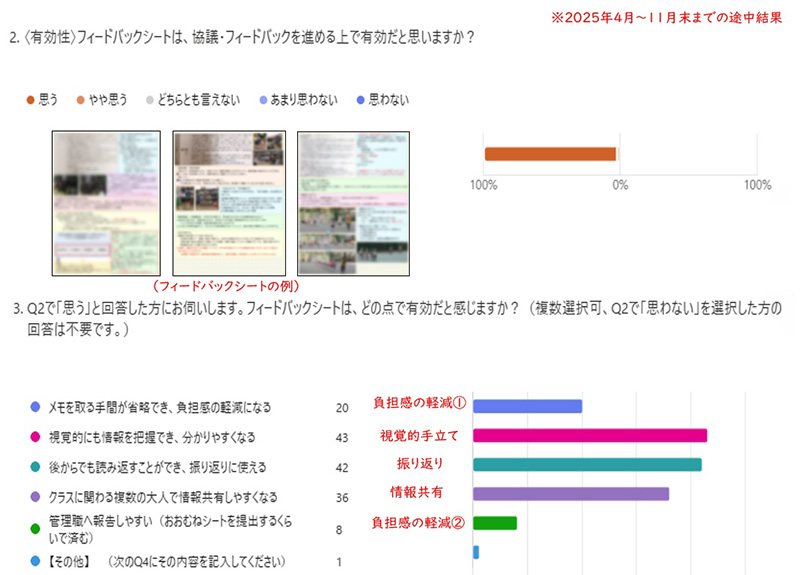Click the orange bar in Q2 chart
Viewport: 800px width, 575px height.
[550, 154]
